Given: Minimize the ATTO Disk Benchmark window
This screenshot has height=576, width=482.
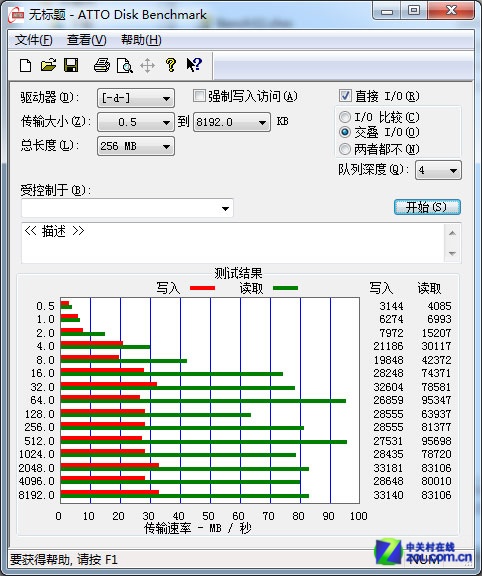Looking at the screenshot, I should (x=387, y=11).
